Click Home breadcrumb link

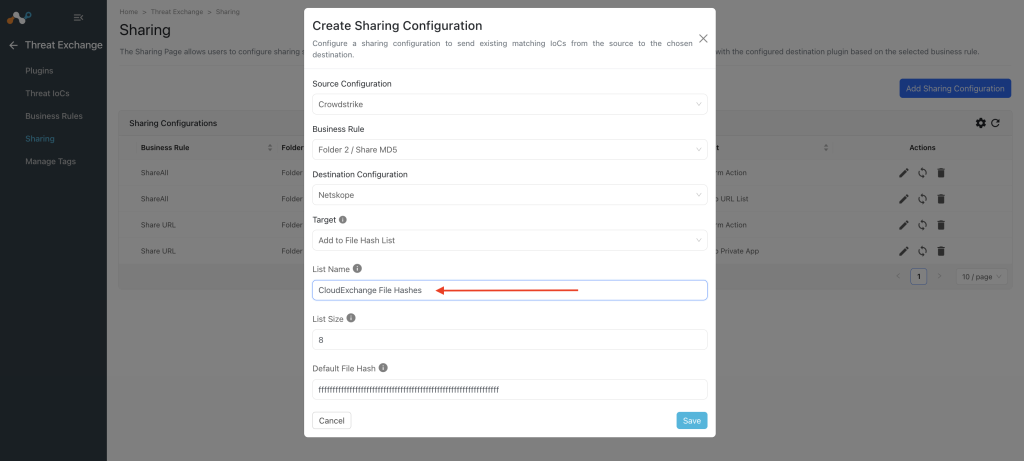pos(129,12)
